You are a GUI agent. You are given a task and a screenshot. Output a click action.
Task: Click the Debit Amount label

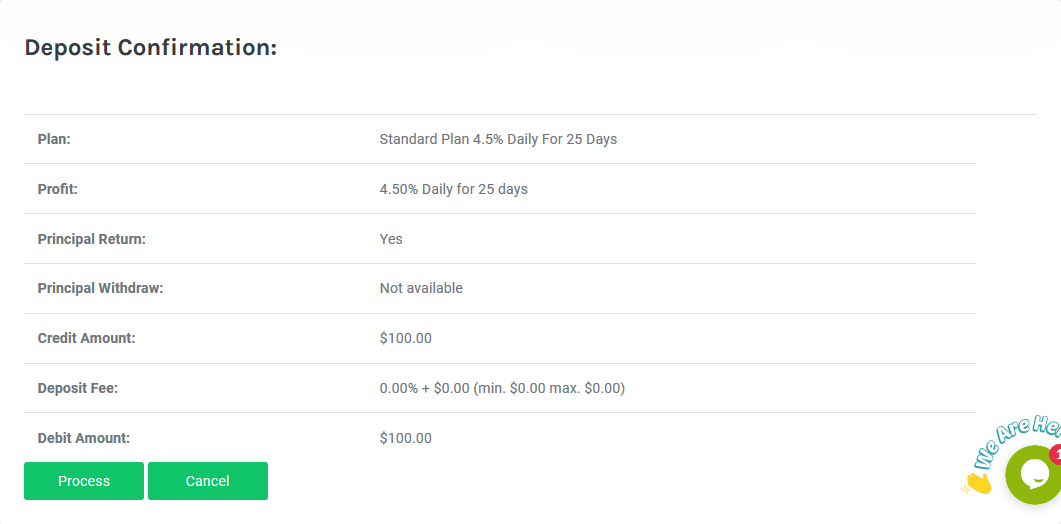tap(83, 438)
